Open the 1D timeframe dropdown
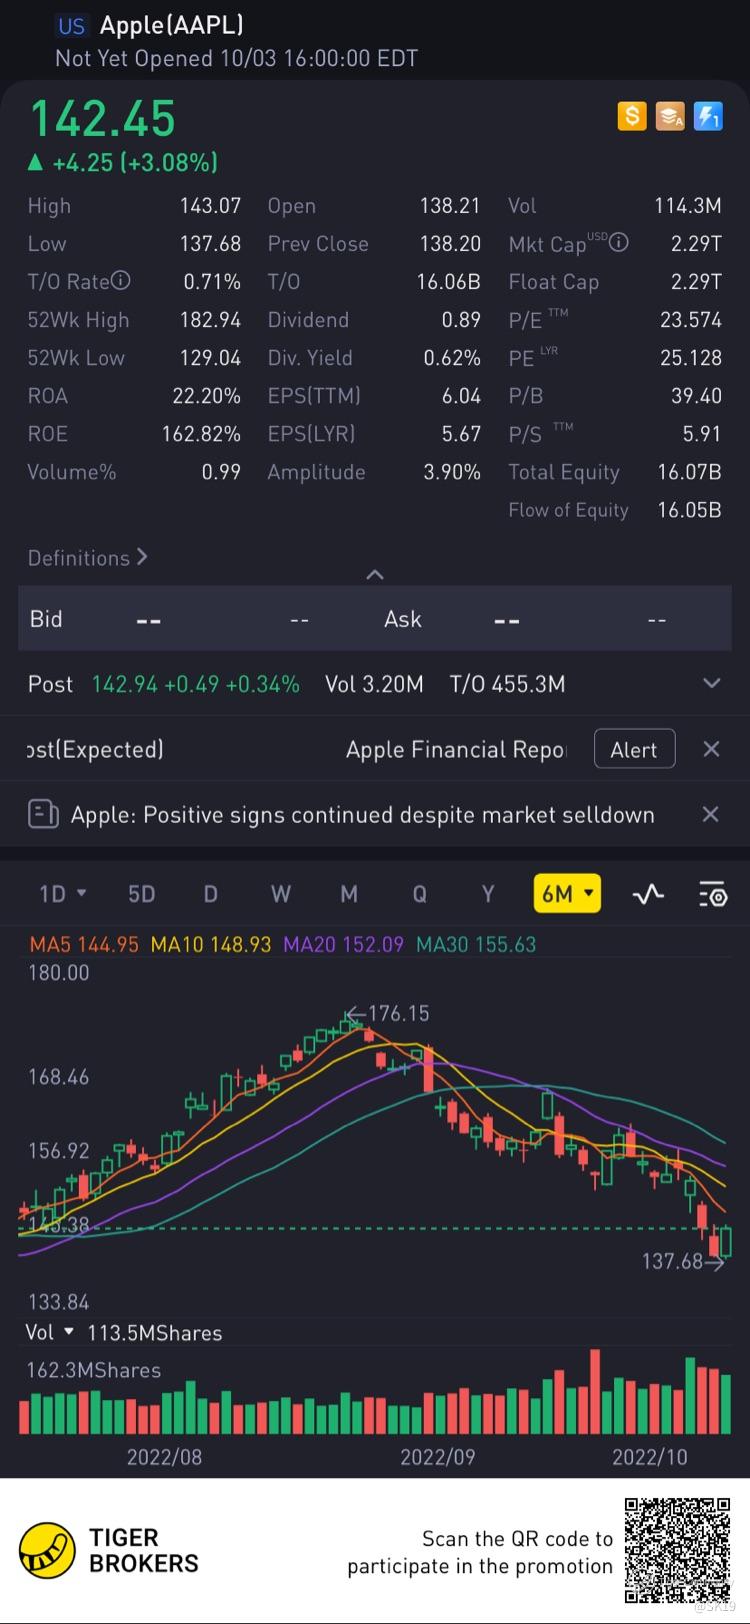 coord(62,893)
